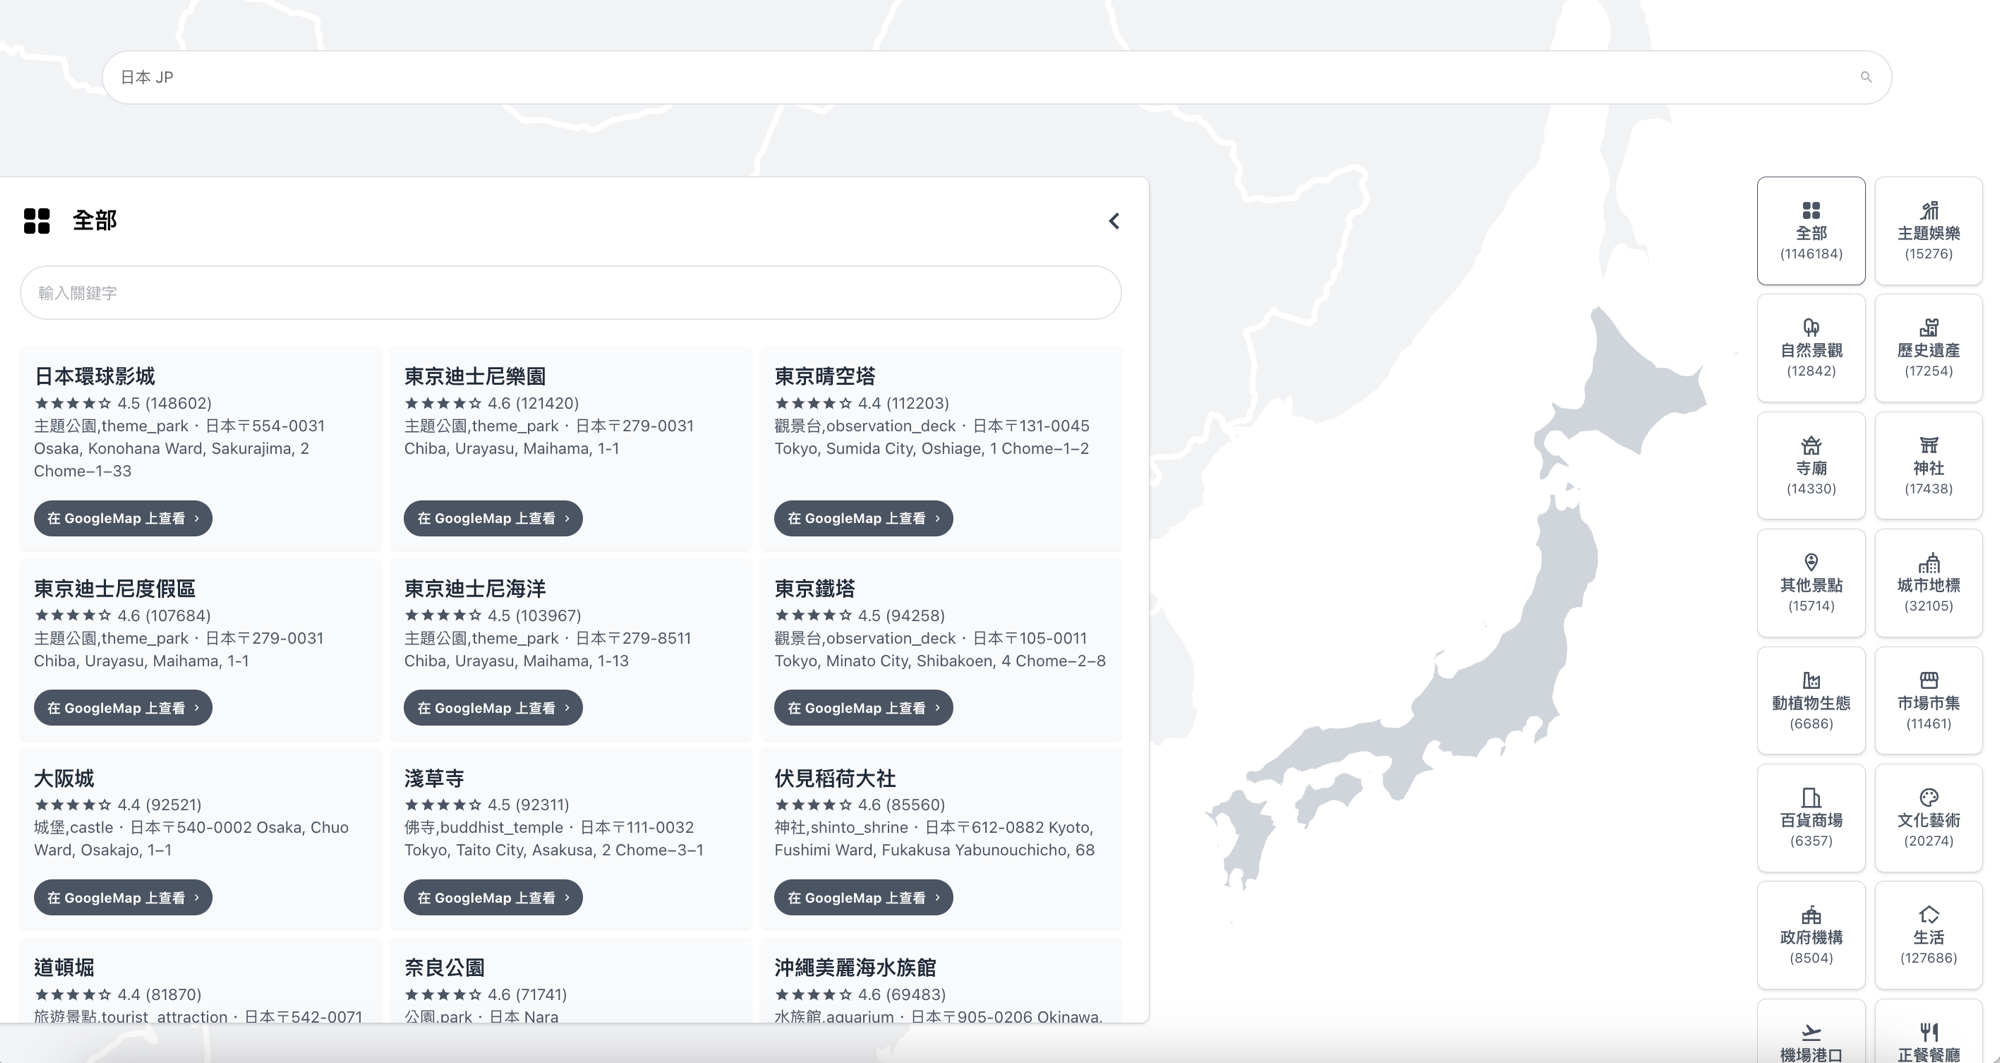The image size is (2000, 1063).
Task: Open the 政府機構 government category icon
Action: tap(1811, 915)
